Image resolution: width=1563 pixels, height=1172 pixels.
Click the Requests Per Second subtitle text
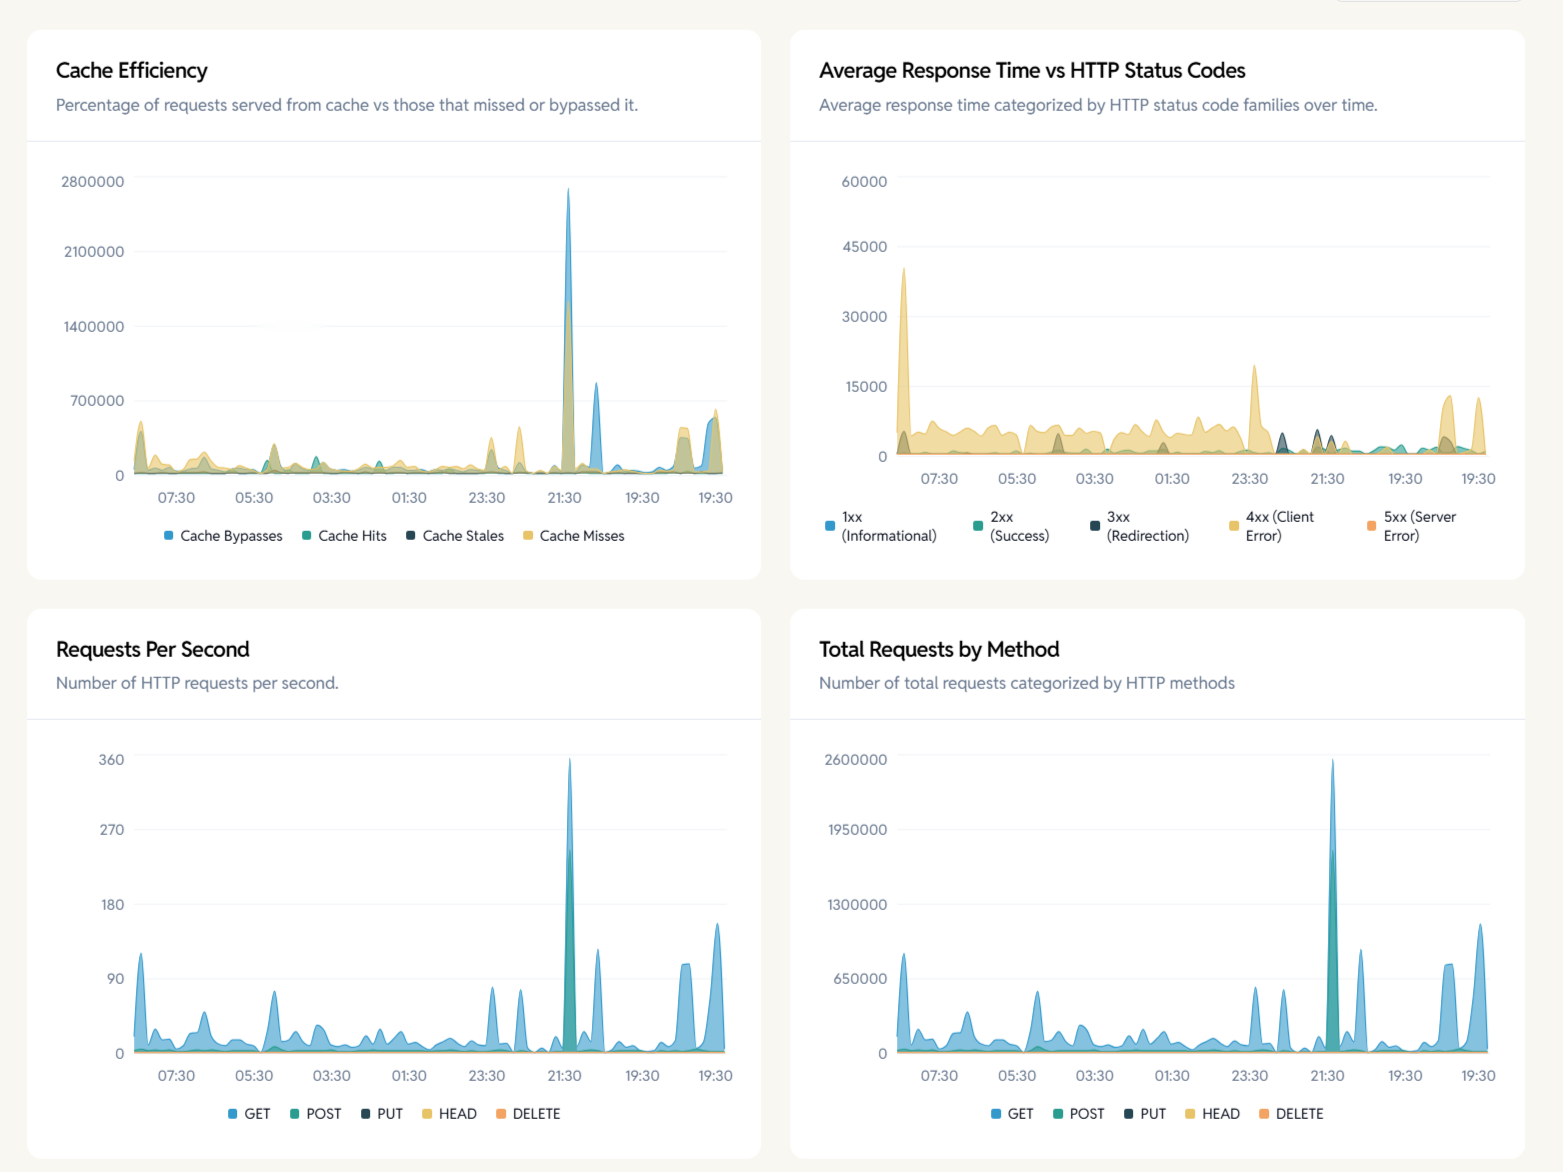[x=197, y=683]
